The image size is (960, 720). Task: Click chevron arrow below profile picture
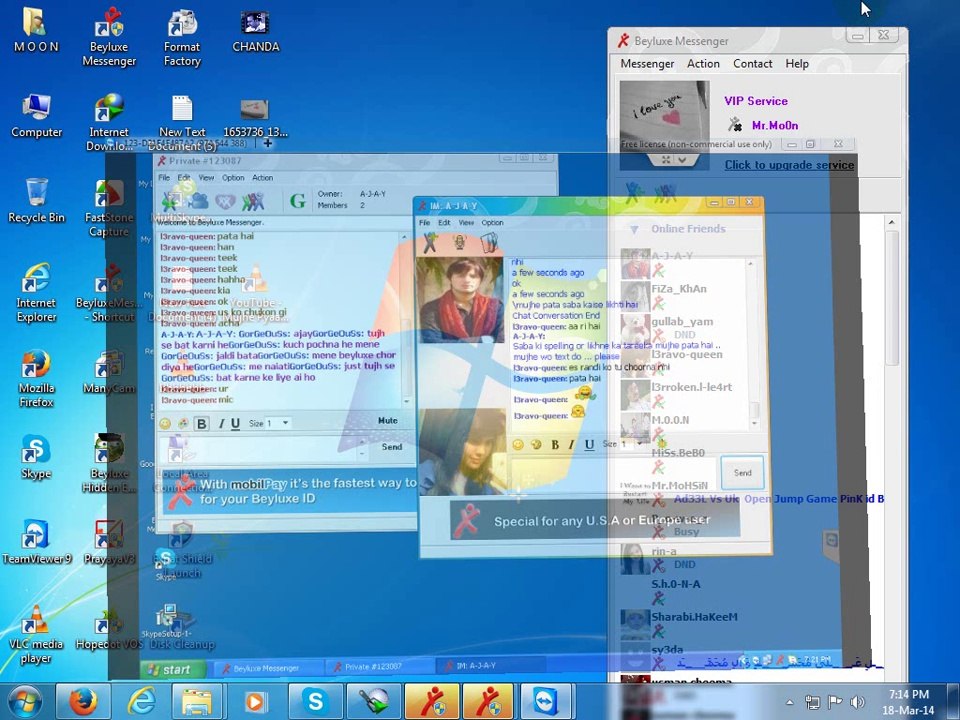tap(681, 160)
